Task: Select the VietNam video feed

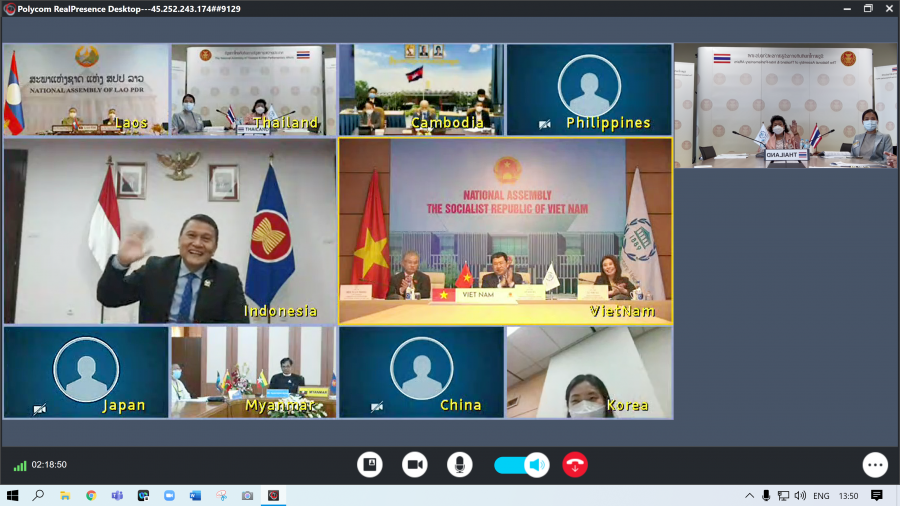Action: click(x=505, y=231)
